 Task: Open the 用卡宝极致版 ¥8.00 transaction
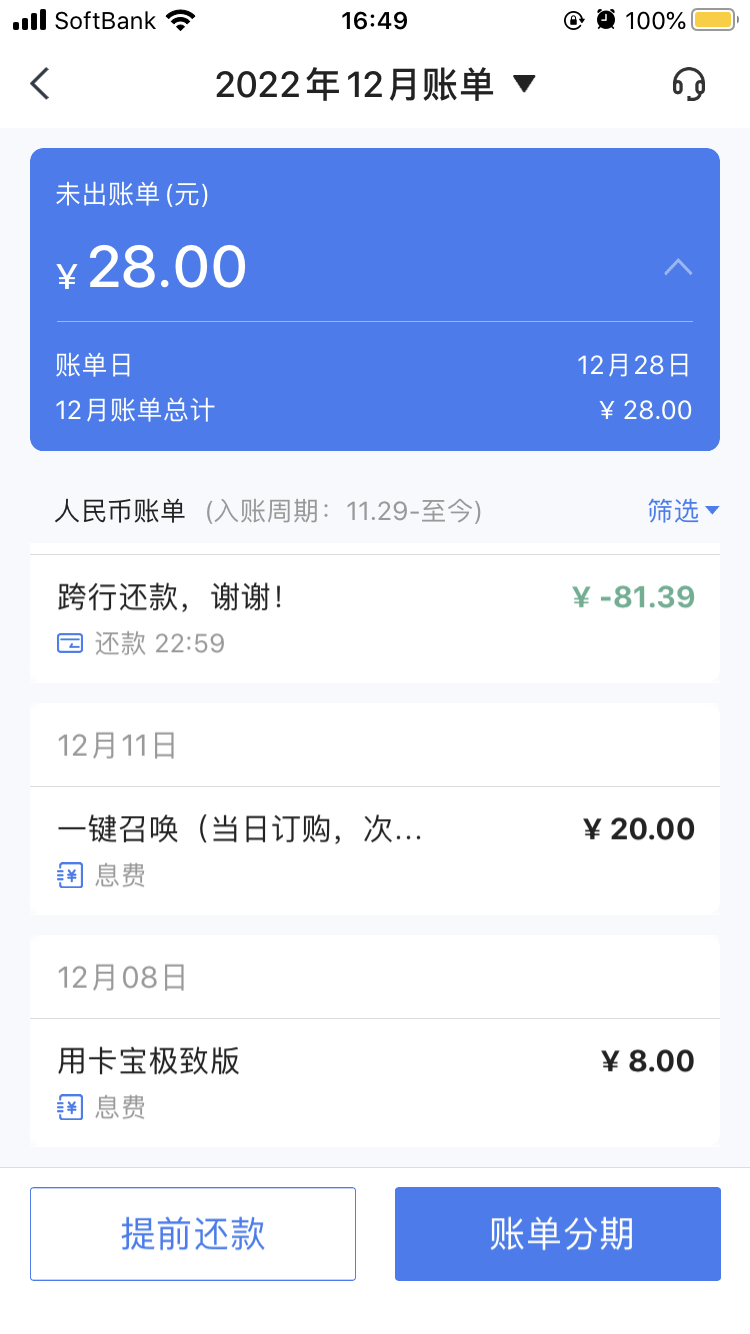click(x=375, y=1082)
